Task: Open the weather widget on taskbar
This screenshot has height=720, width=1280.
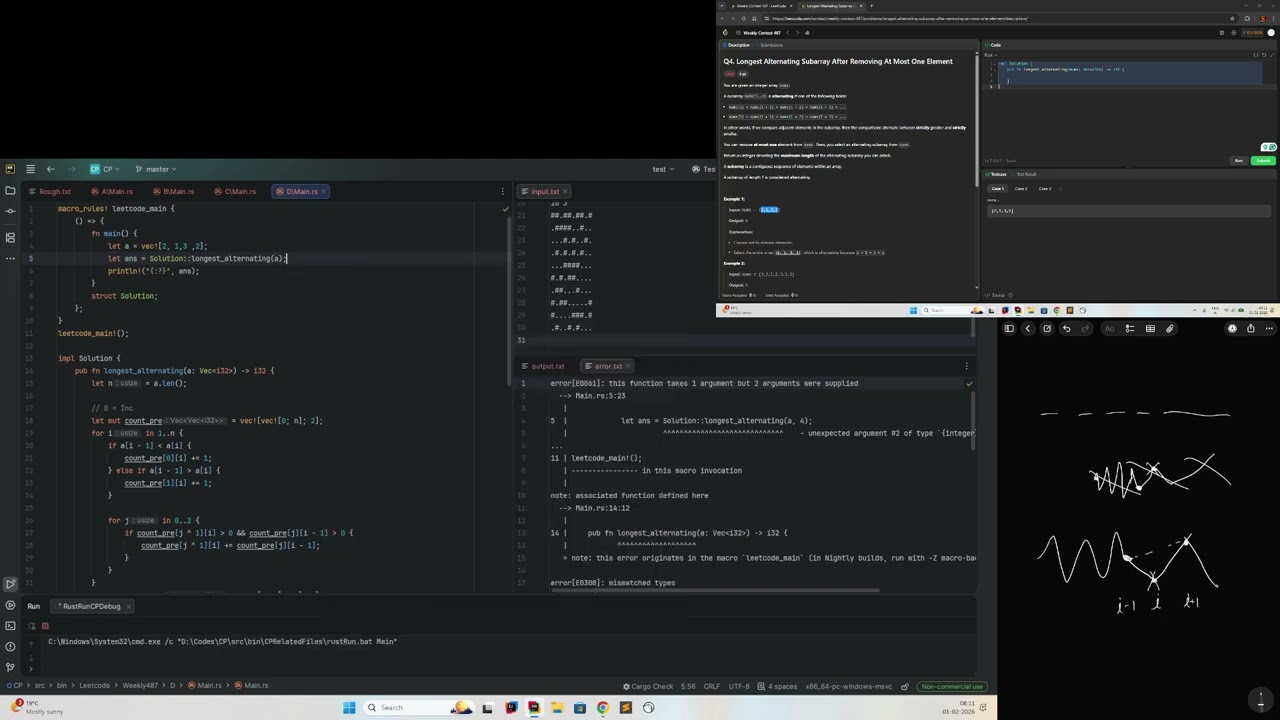Action: click(x=35, y=707)
